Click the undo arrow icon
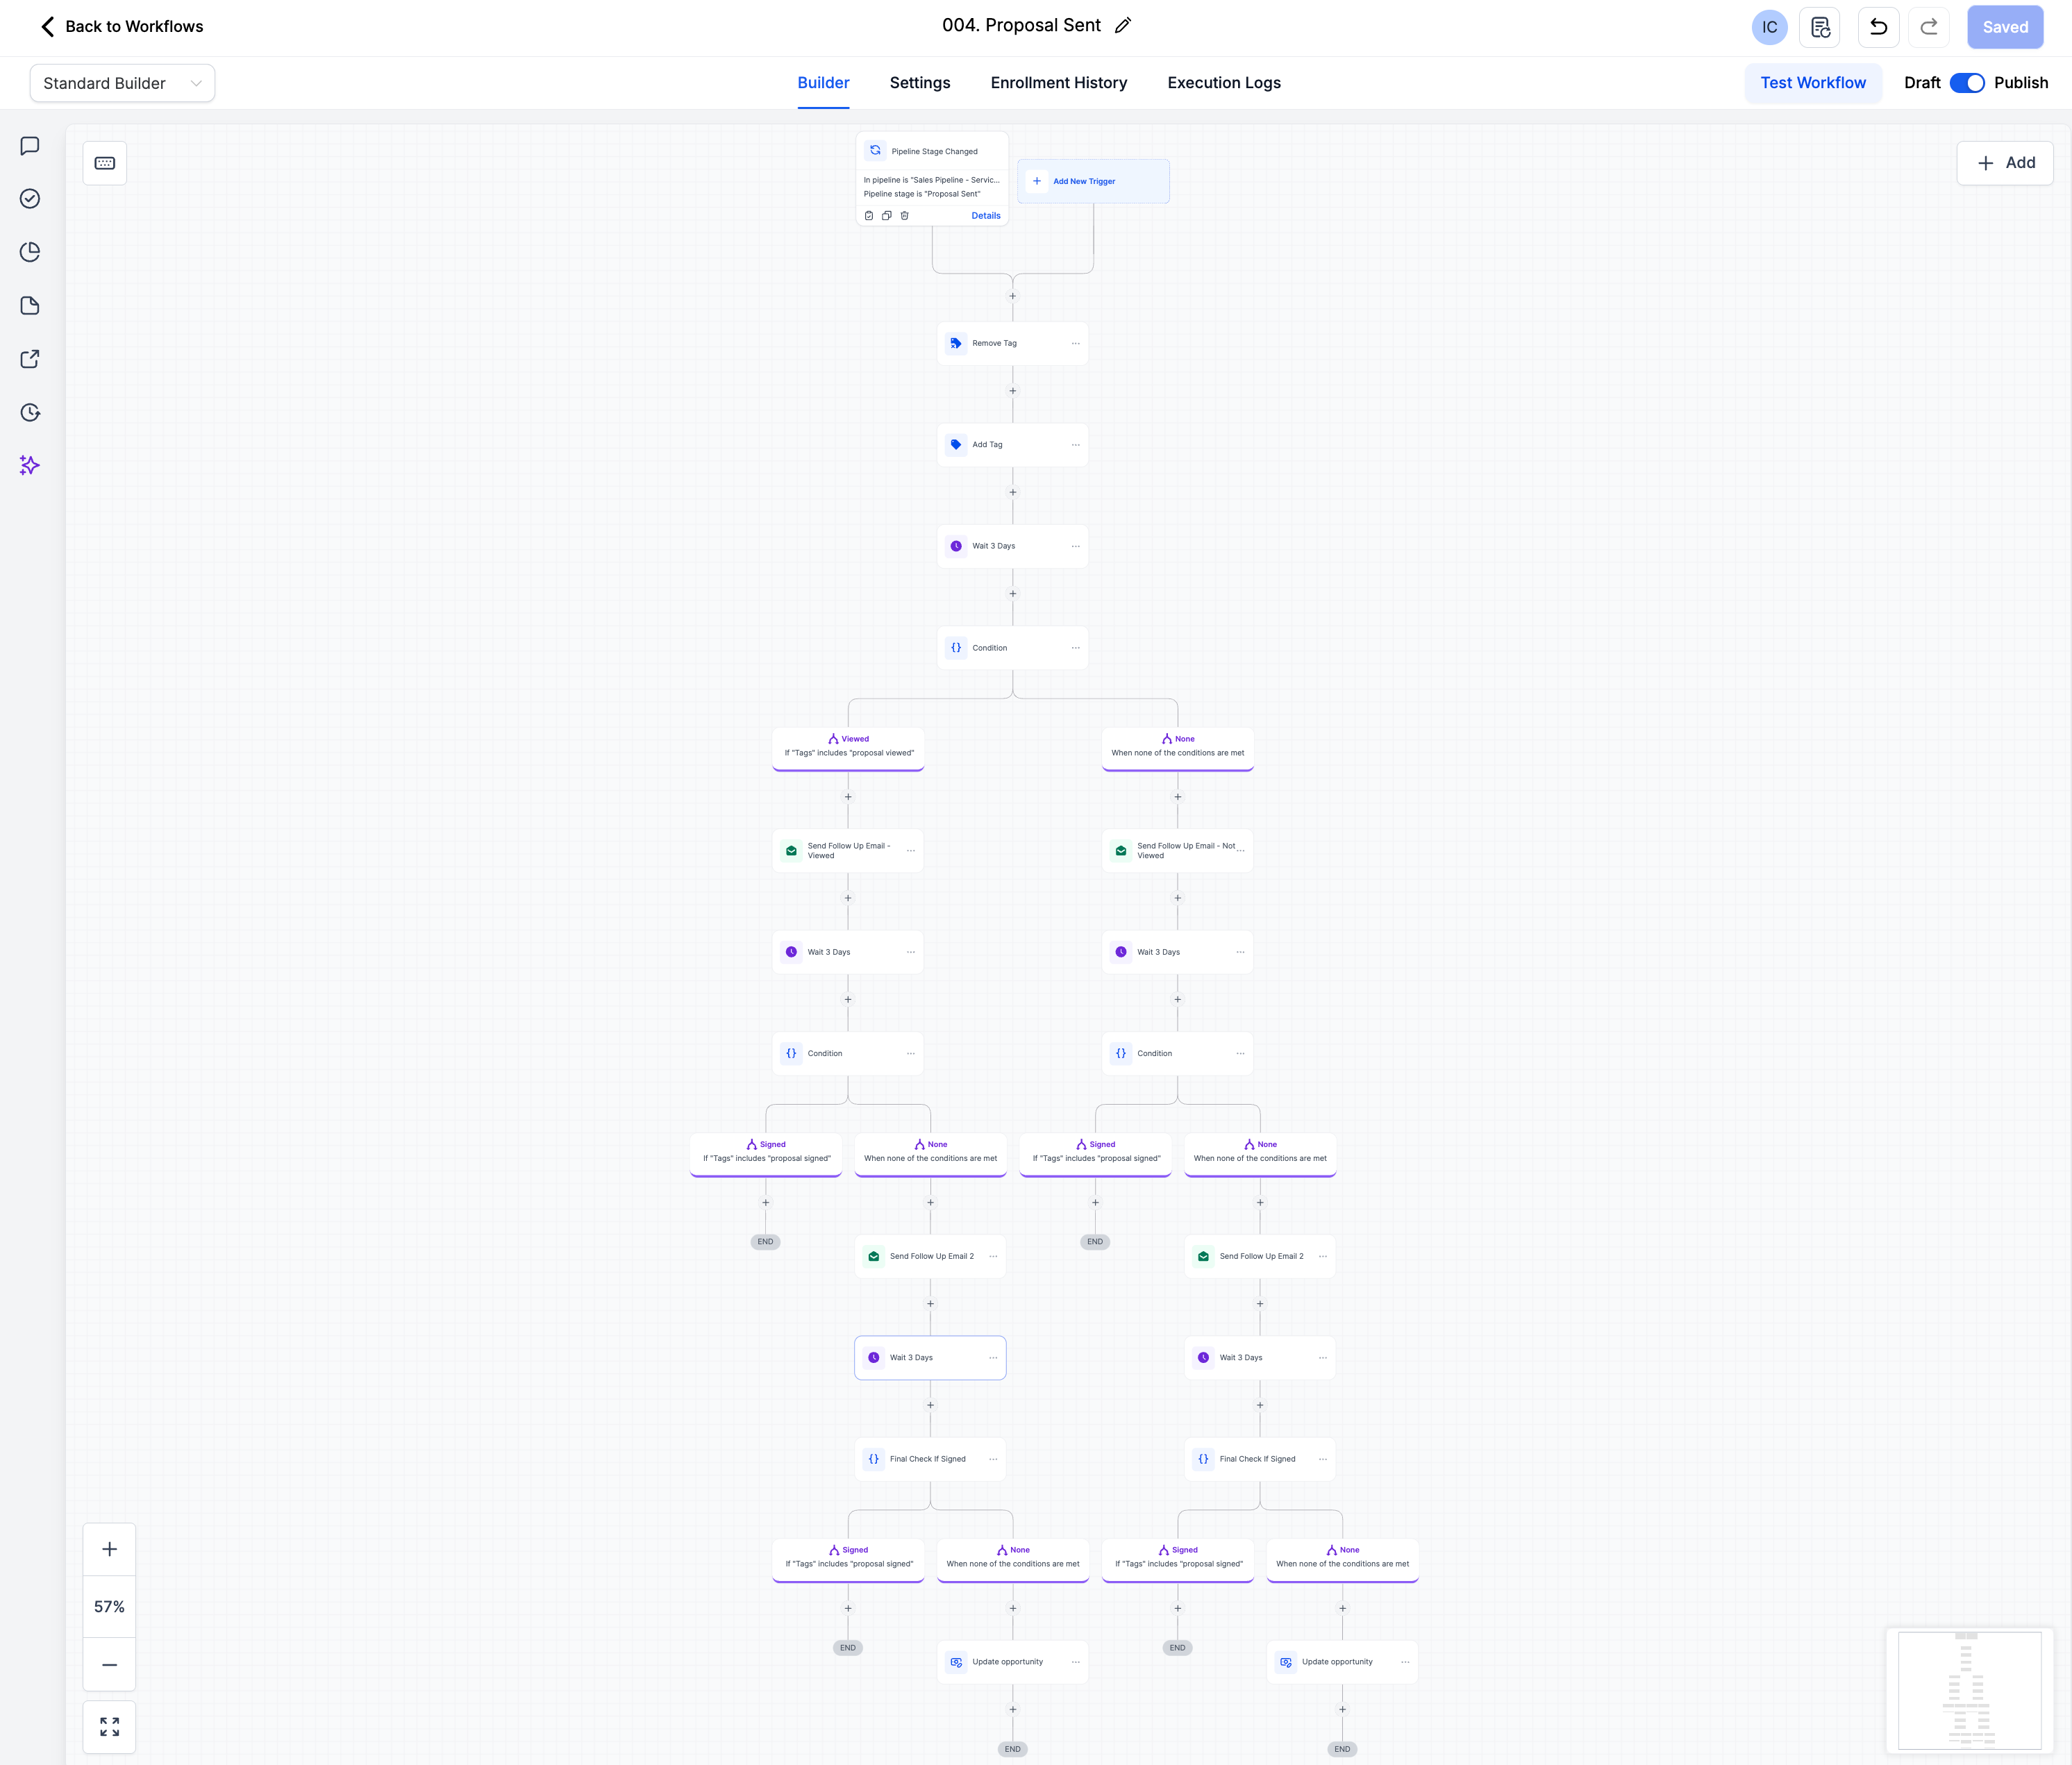 point(1878,27)
